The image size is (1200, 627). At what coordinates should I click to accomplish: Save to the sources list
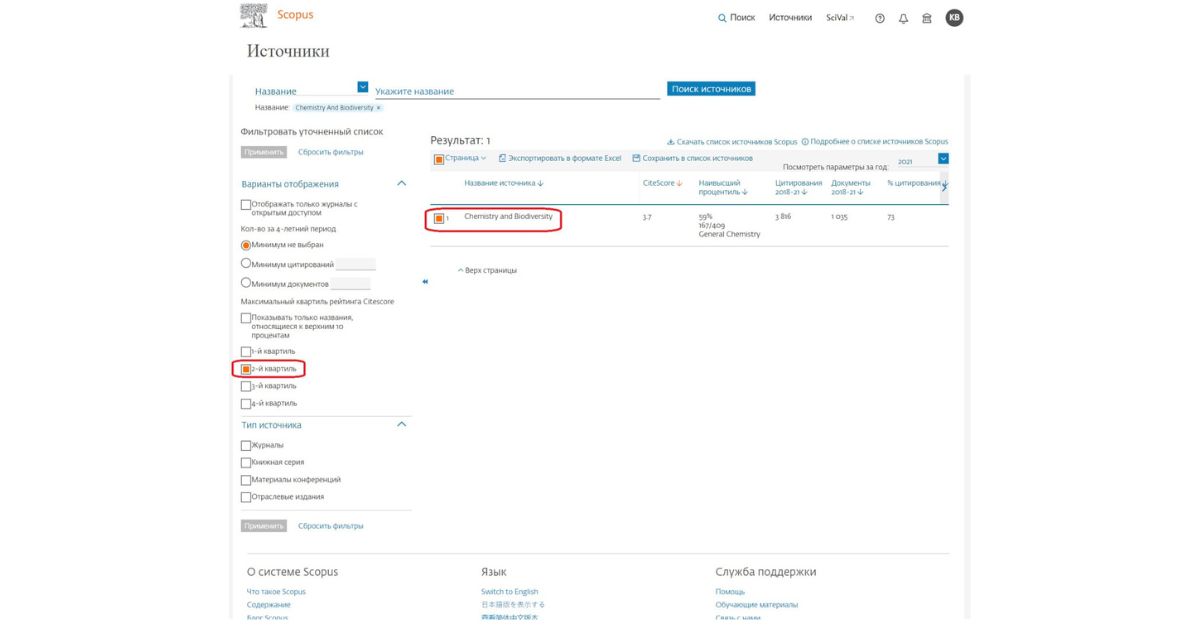(x=692, y=159)
